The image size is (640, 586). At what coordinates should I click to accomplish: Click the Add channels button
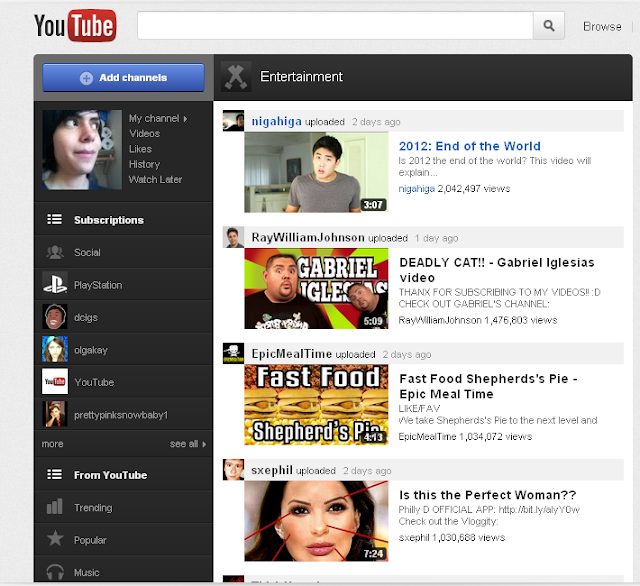click(x=123, y=78)
